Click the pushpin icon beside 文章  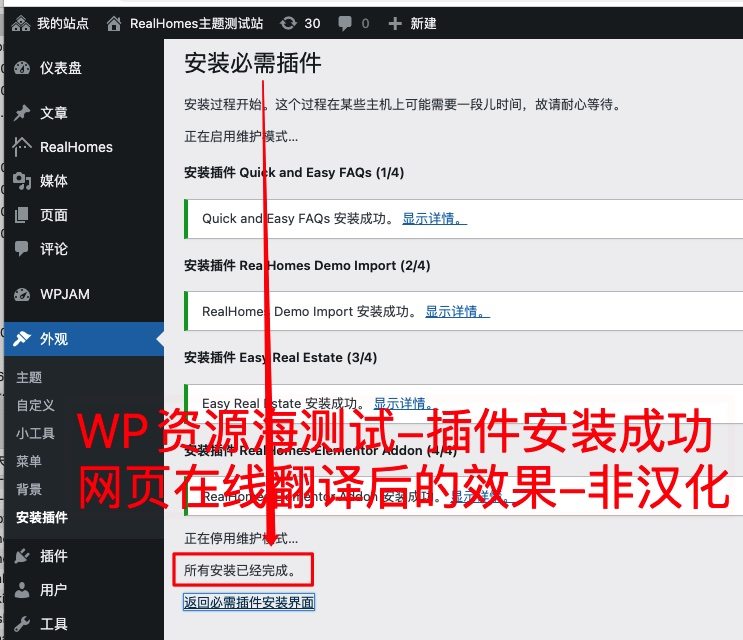click(22, 113)
